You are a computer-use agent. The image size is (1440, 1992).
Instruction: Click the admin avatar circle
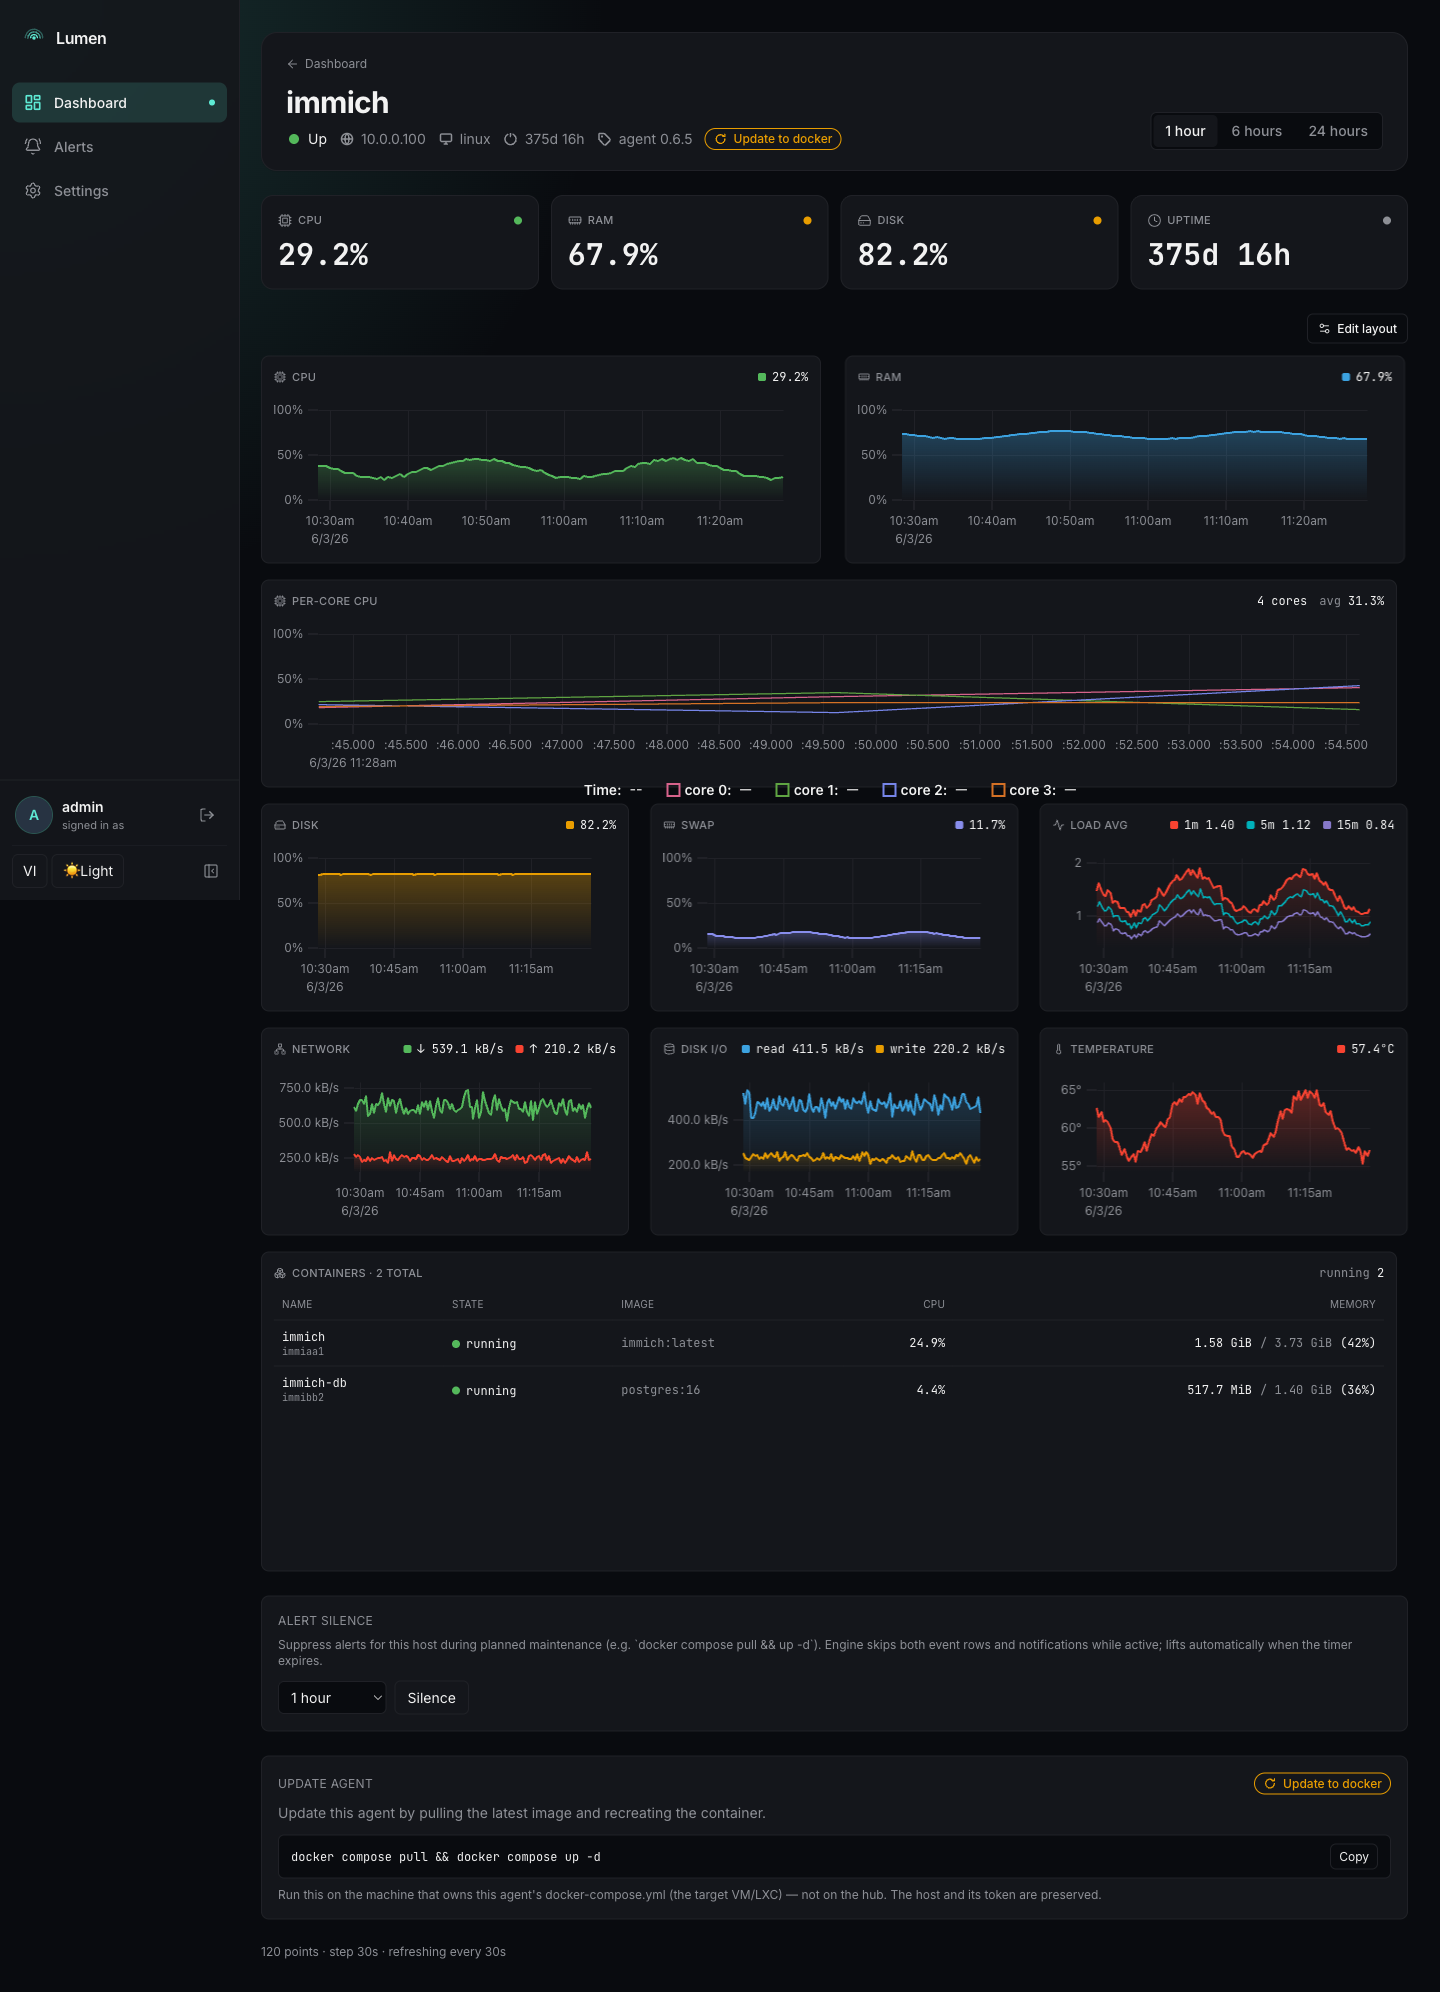(x=34, y=815)
